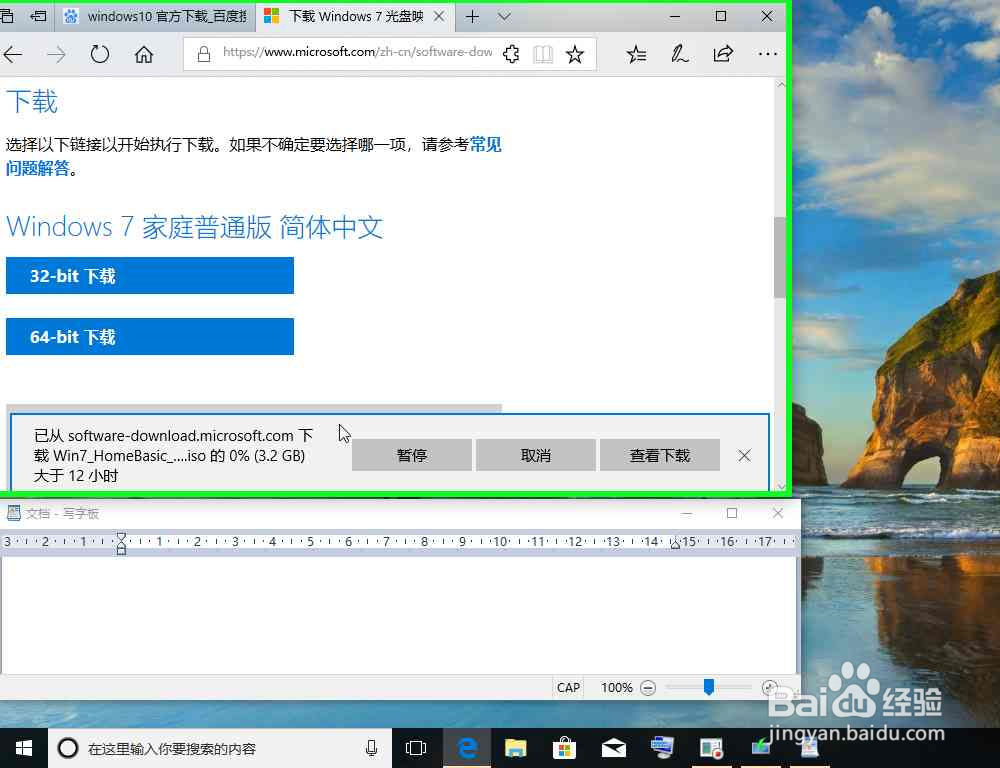Click the Cortana microphone icon
Image resolution: width=1000 pixels, height=768 pixels.
pyautogui.click(x=371, y=748)
